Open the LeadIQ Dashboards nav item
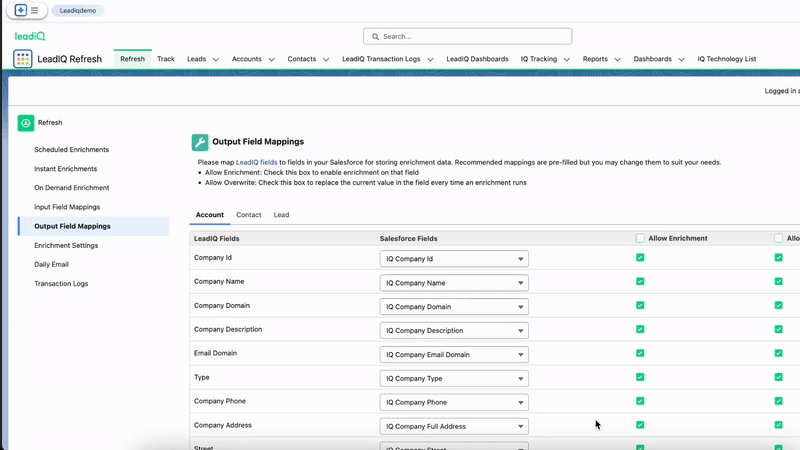The image size is (800, 450). click(477, 59)
